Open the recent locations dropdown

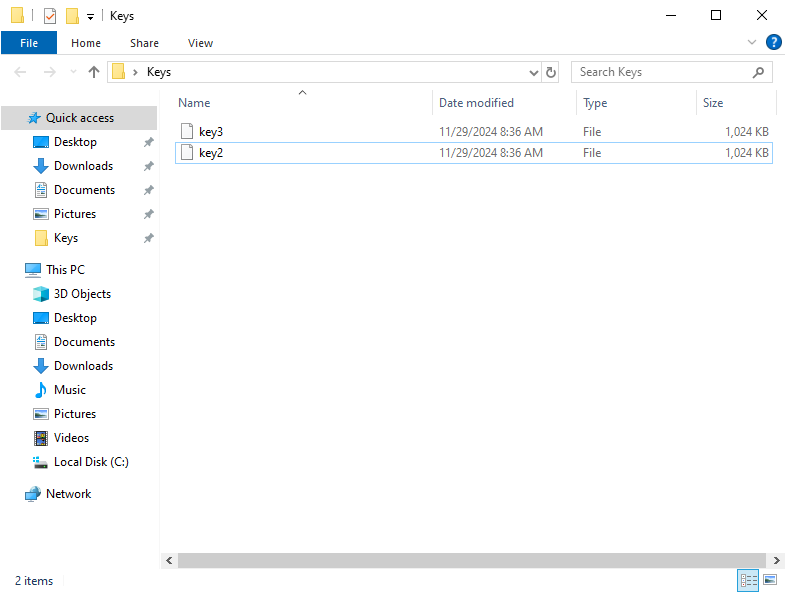[73, 72]
